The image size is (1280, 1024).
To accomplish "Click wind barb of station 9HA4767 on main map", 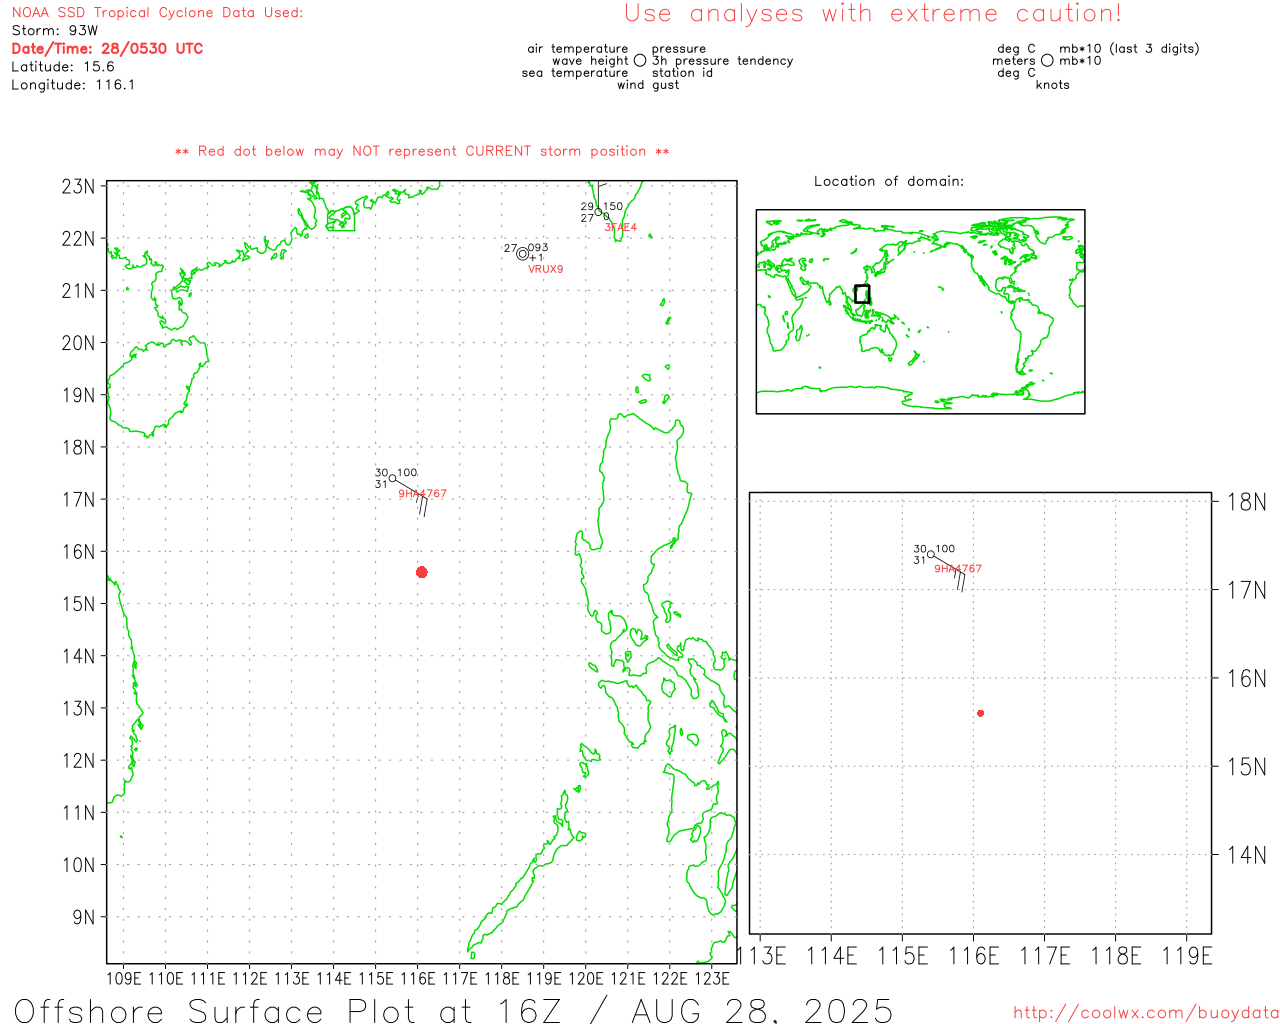I will pos(411,497).
